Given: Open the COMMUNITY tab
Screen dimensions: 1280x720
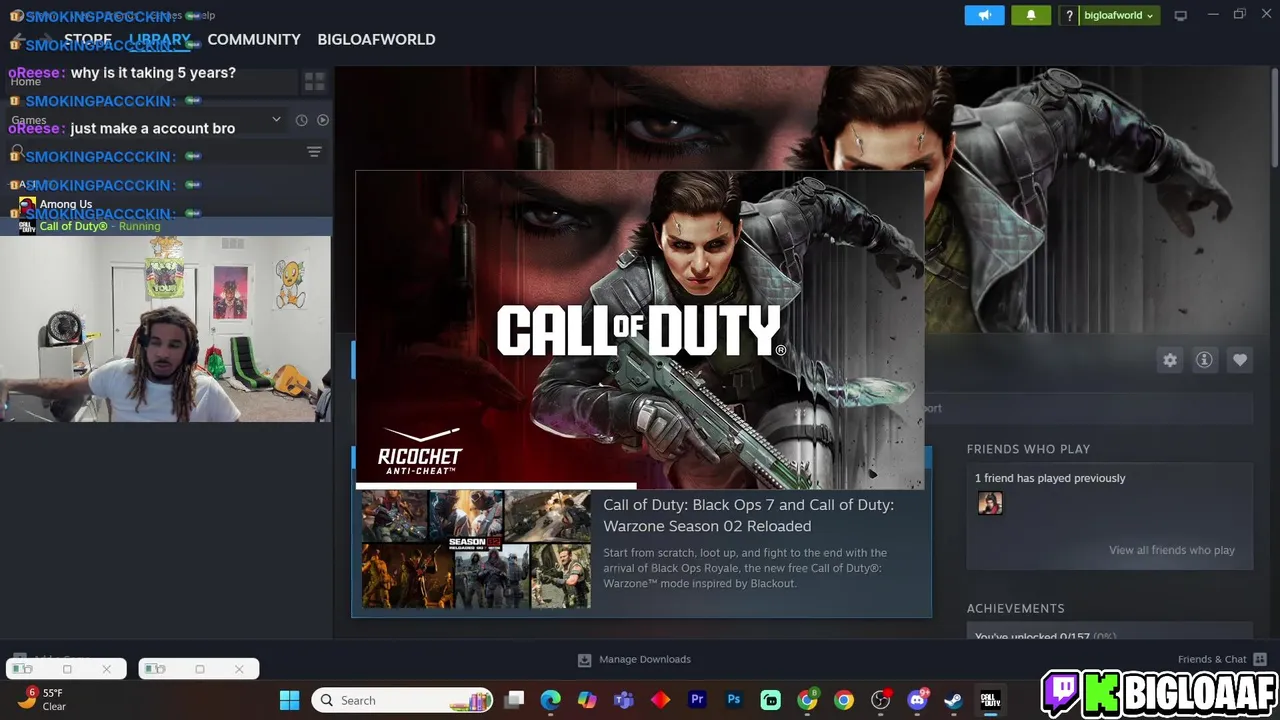Looking at the screenshot, I should point(254,39).
